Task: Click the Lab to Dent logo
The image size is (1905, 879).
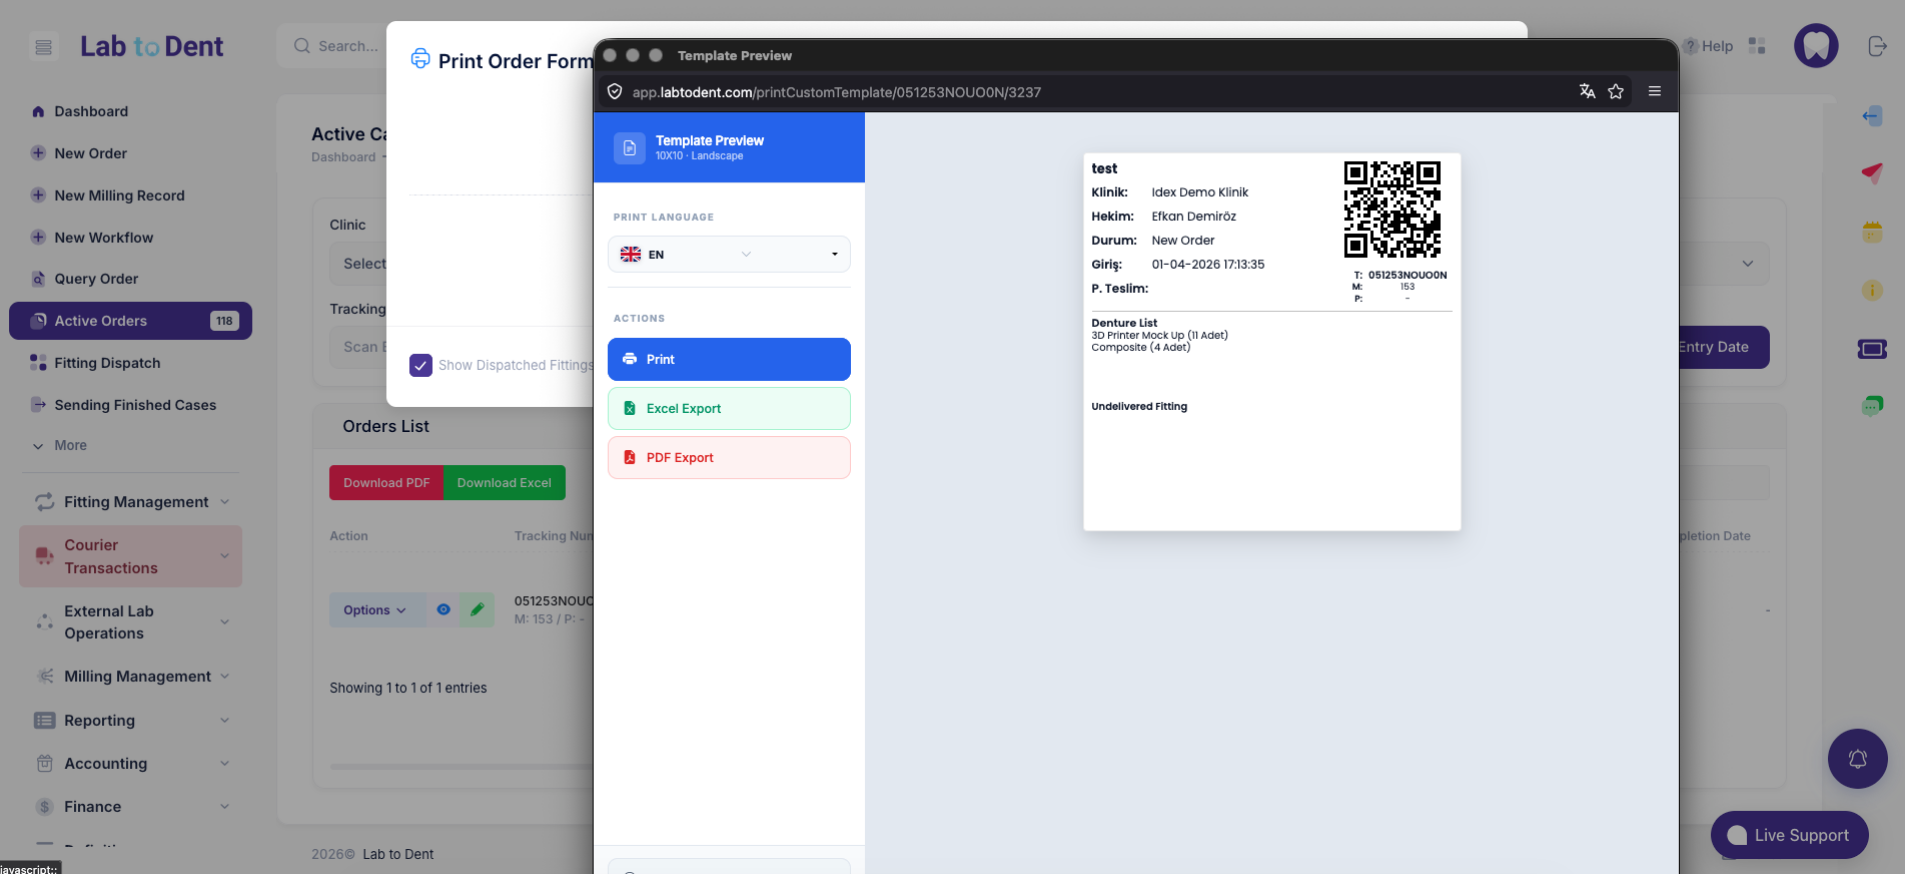Action: (x=152, y=47)
